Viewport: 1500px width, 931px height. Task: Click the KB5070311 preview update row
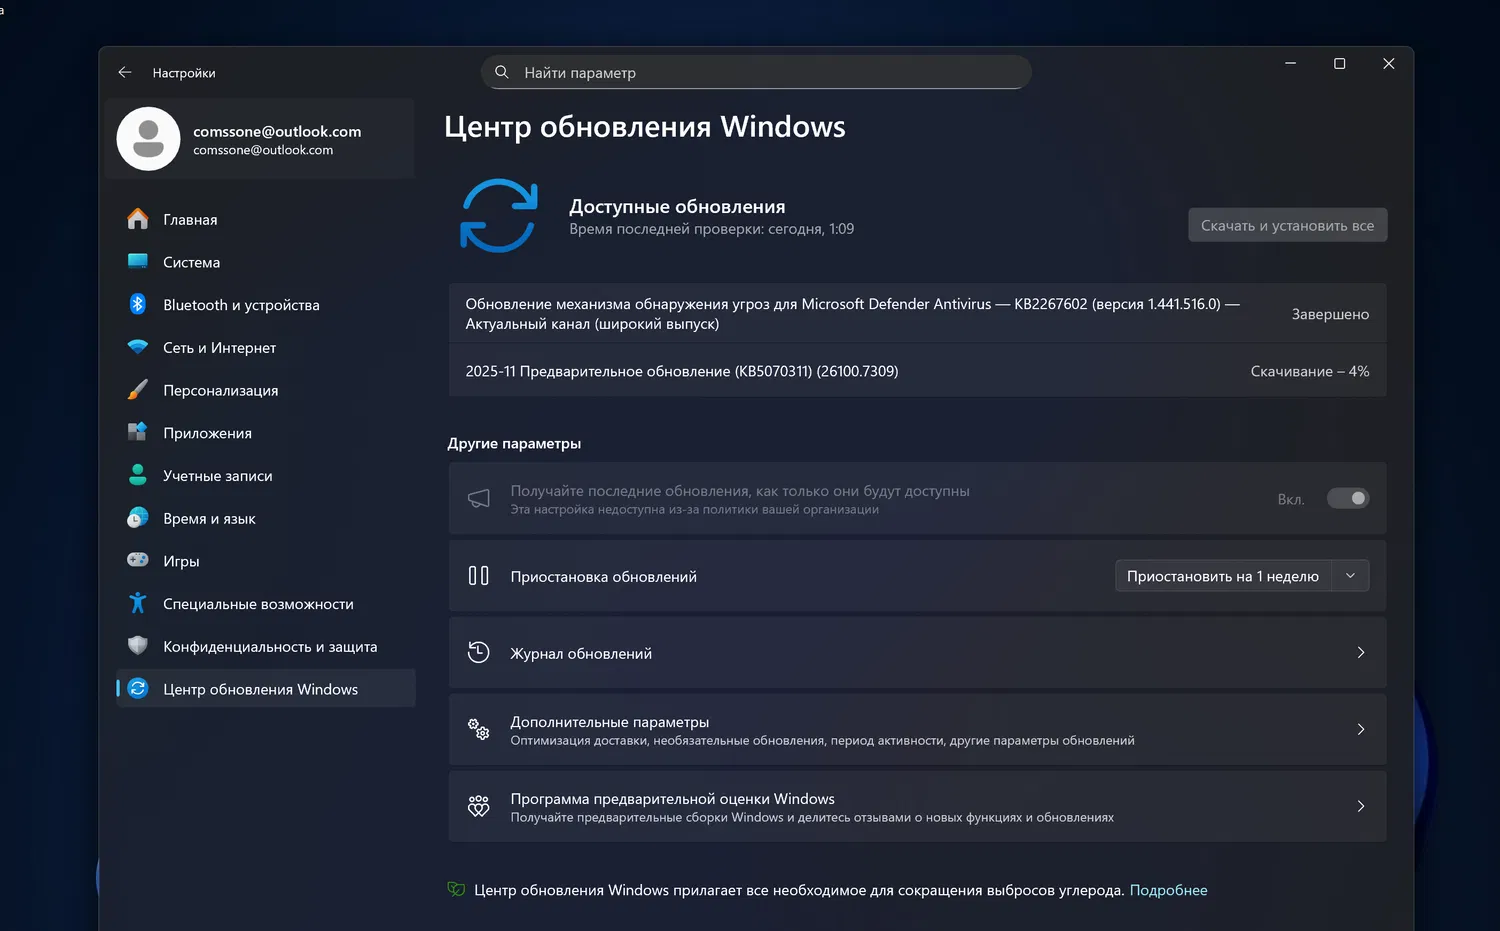(x=917, y=371)
